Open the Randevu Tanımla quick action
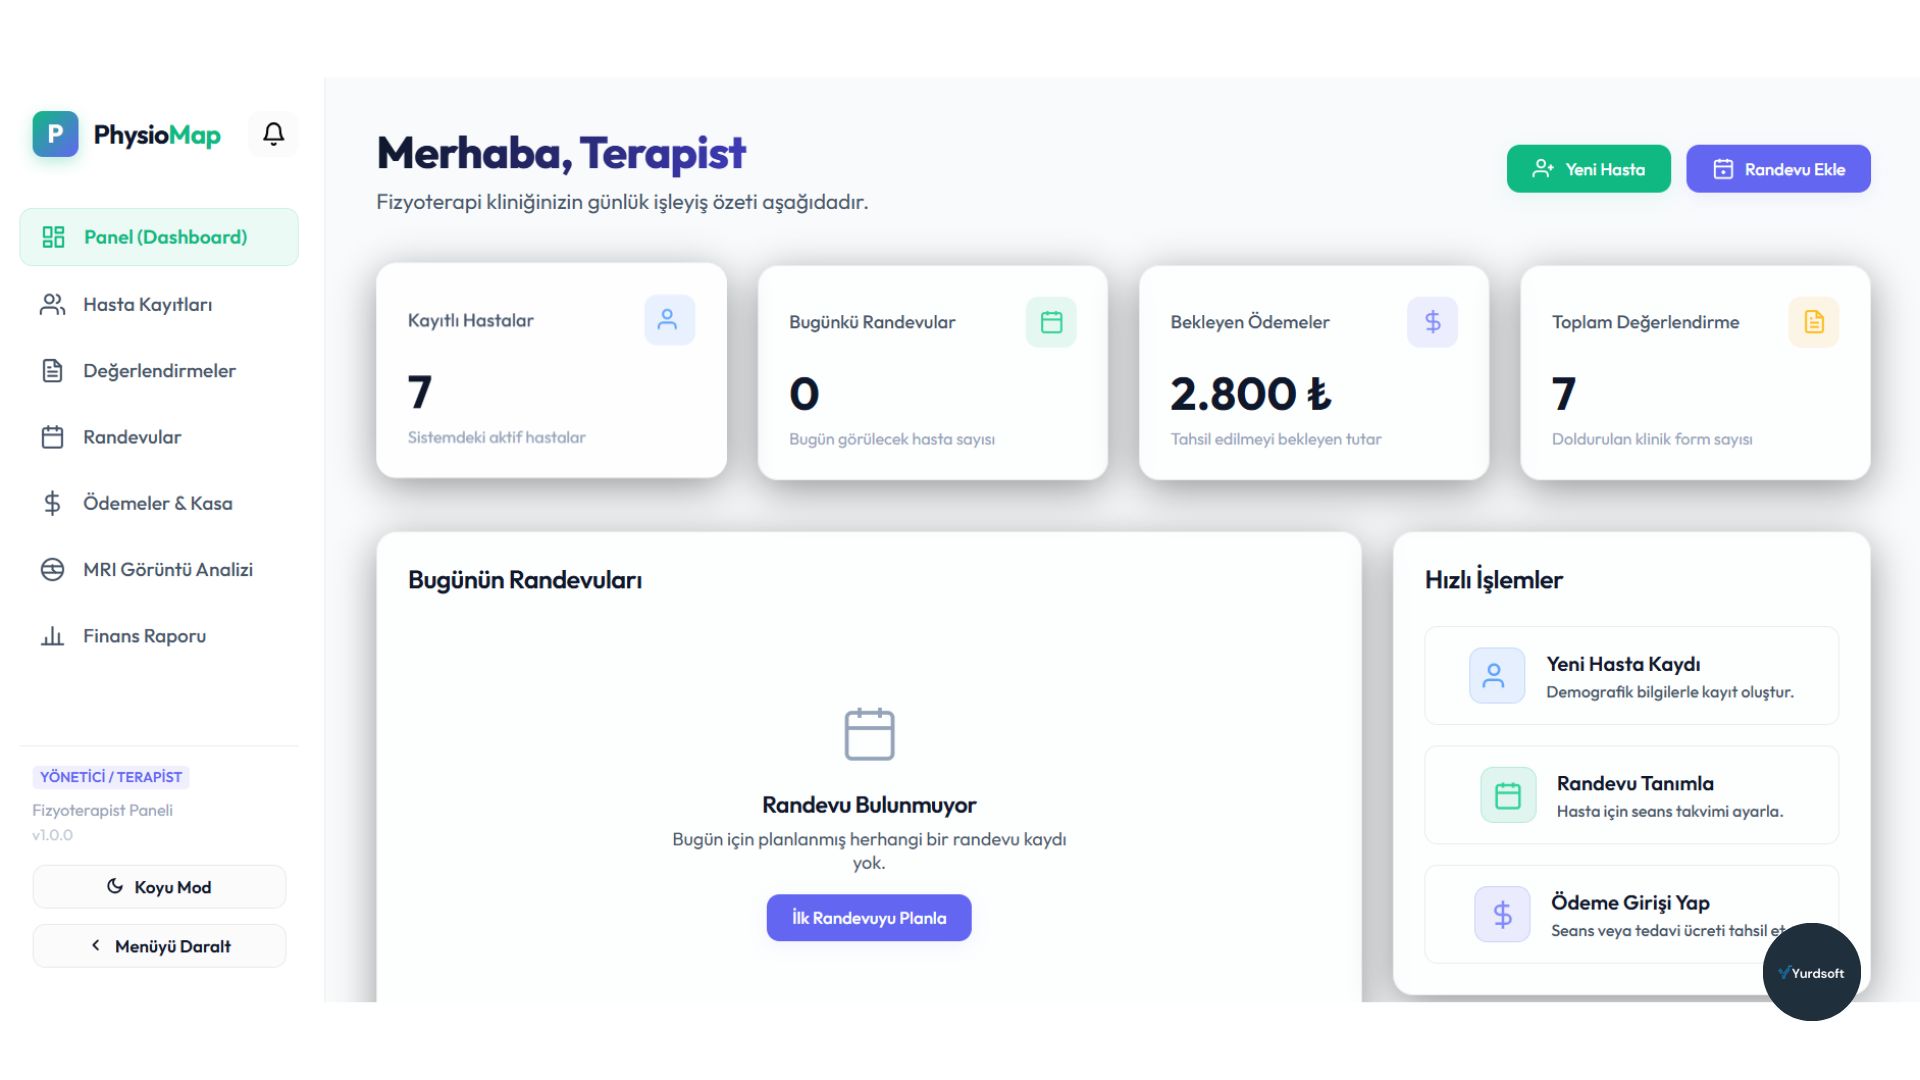The image size is (1920, 1080). pos(1631,795)
